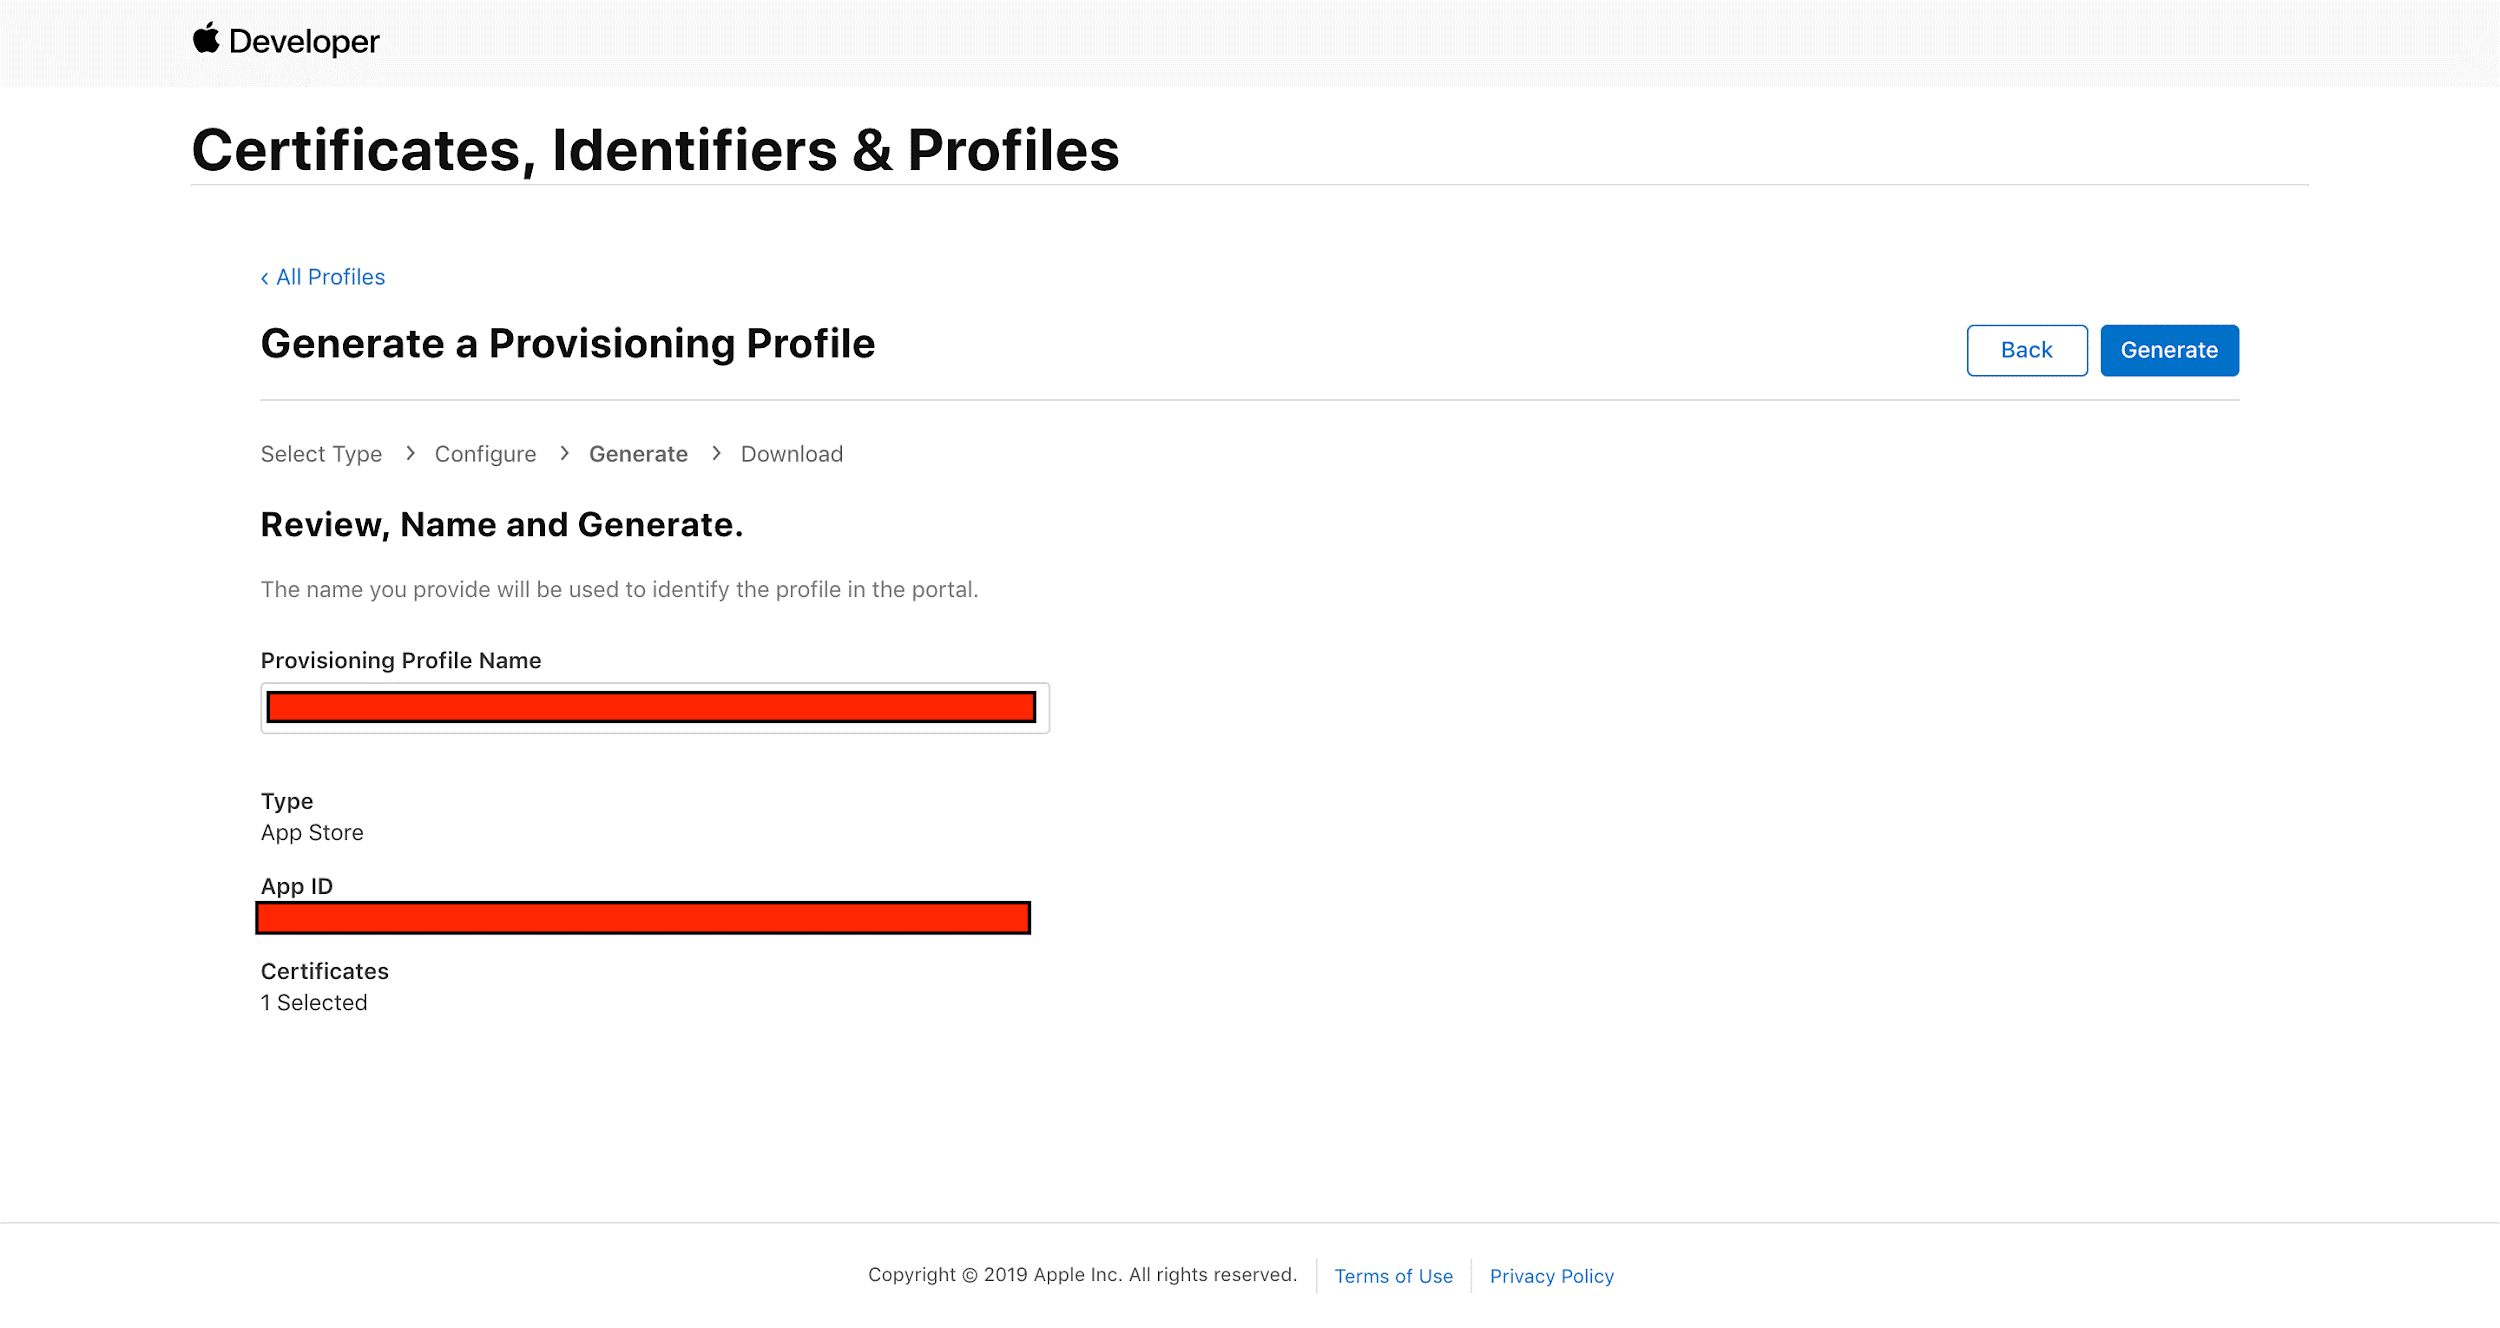Click chevron between Configure and Generate steps

point(564,454)
